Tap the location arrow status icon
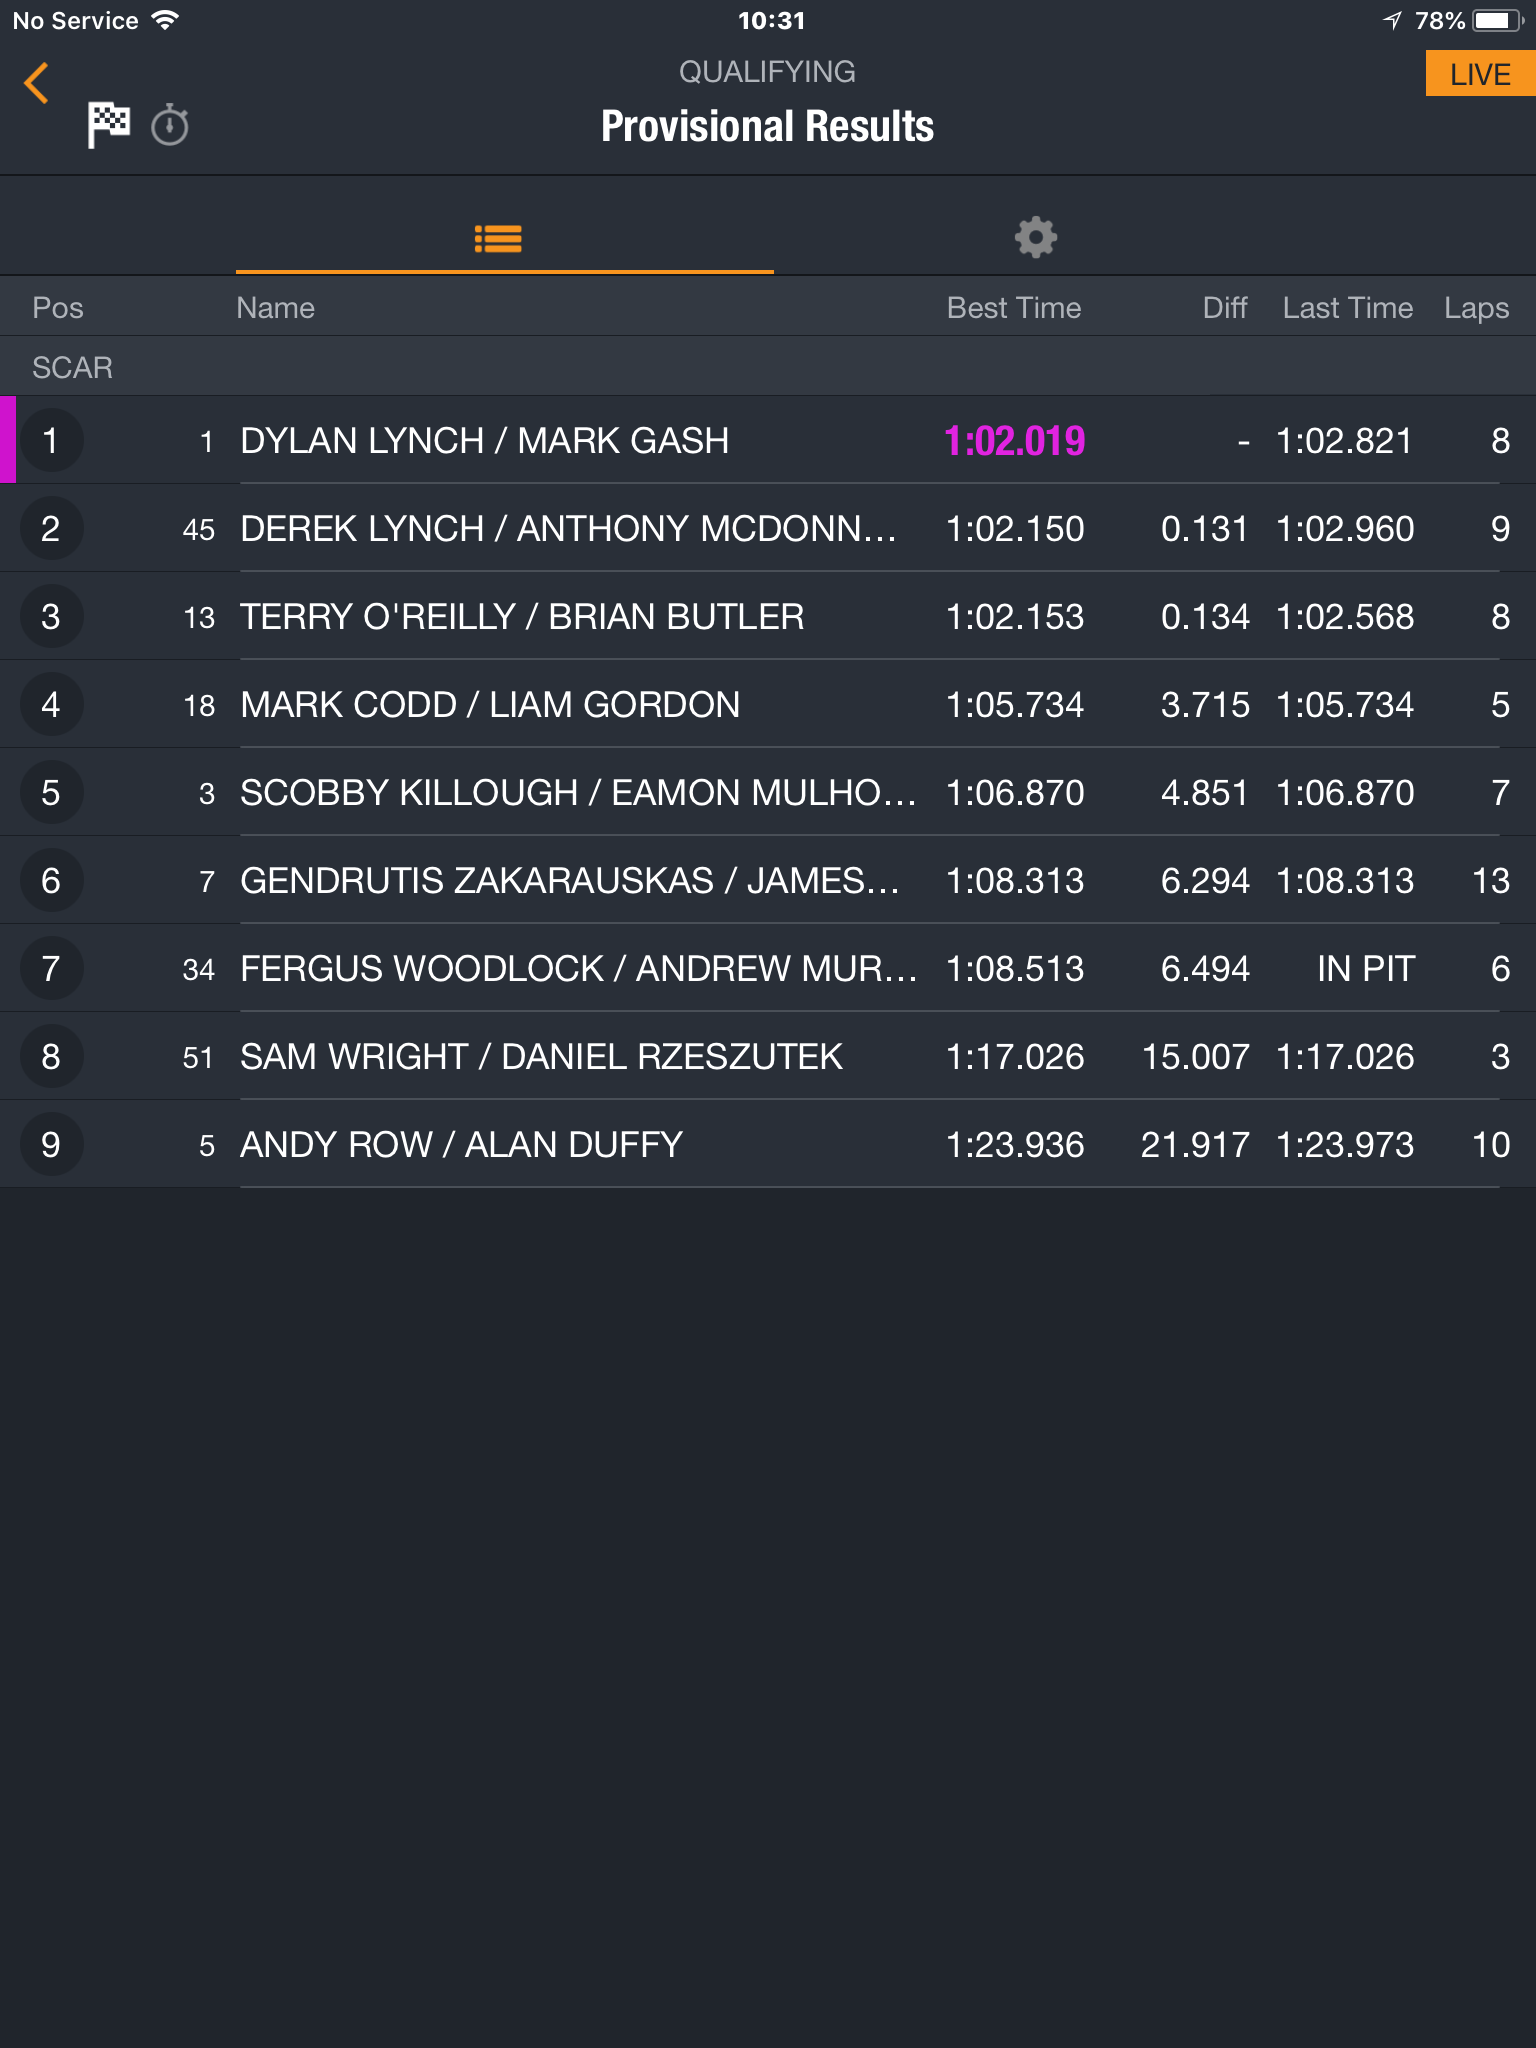 (x=1392, y=21)
